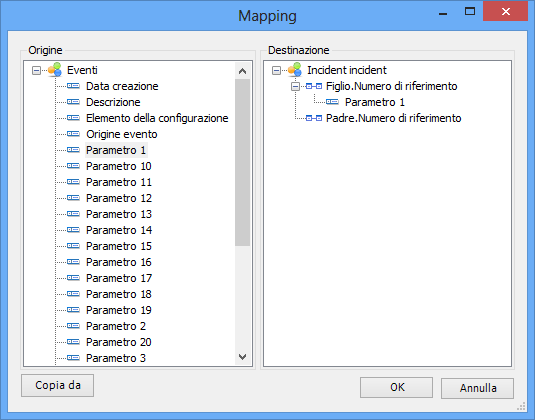Screen dimensions: 535x420
Task: Click the origin list scroll down arrow
Action: 243,357
